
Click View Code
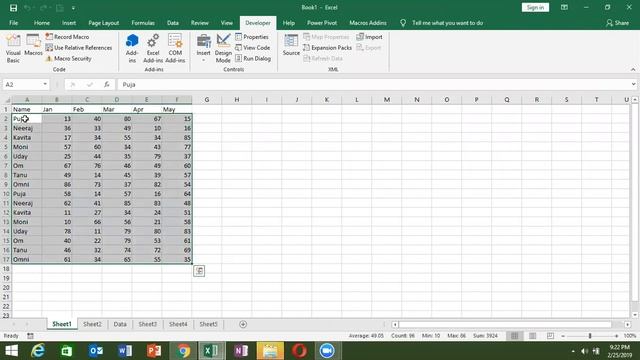click(253, 48)
